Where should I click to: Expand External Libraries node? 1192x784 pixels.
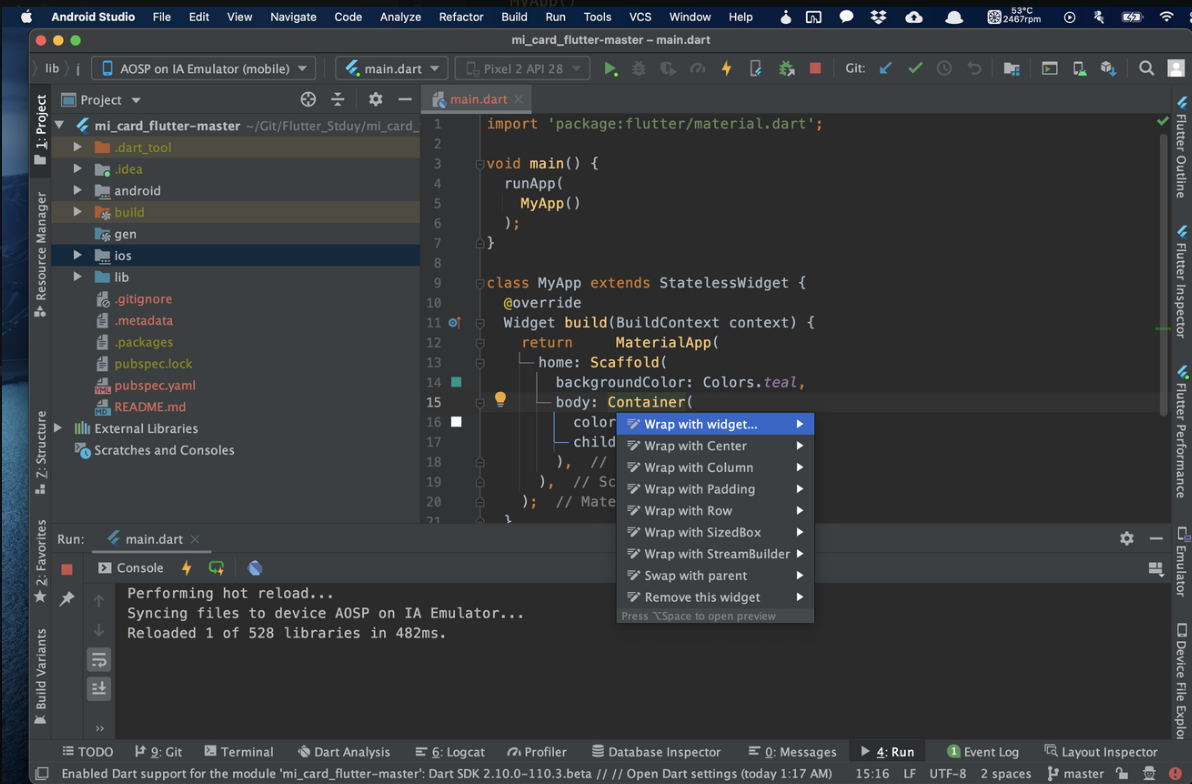59,428
